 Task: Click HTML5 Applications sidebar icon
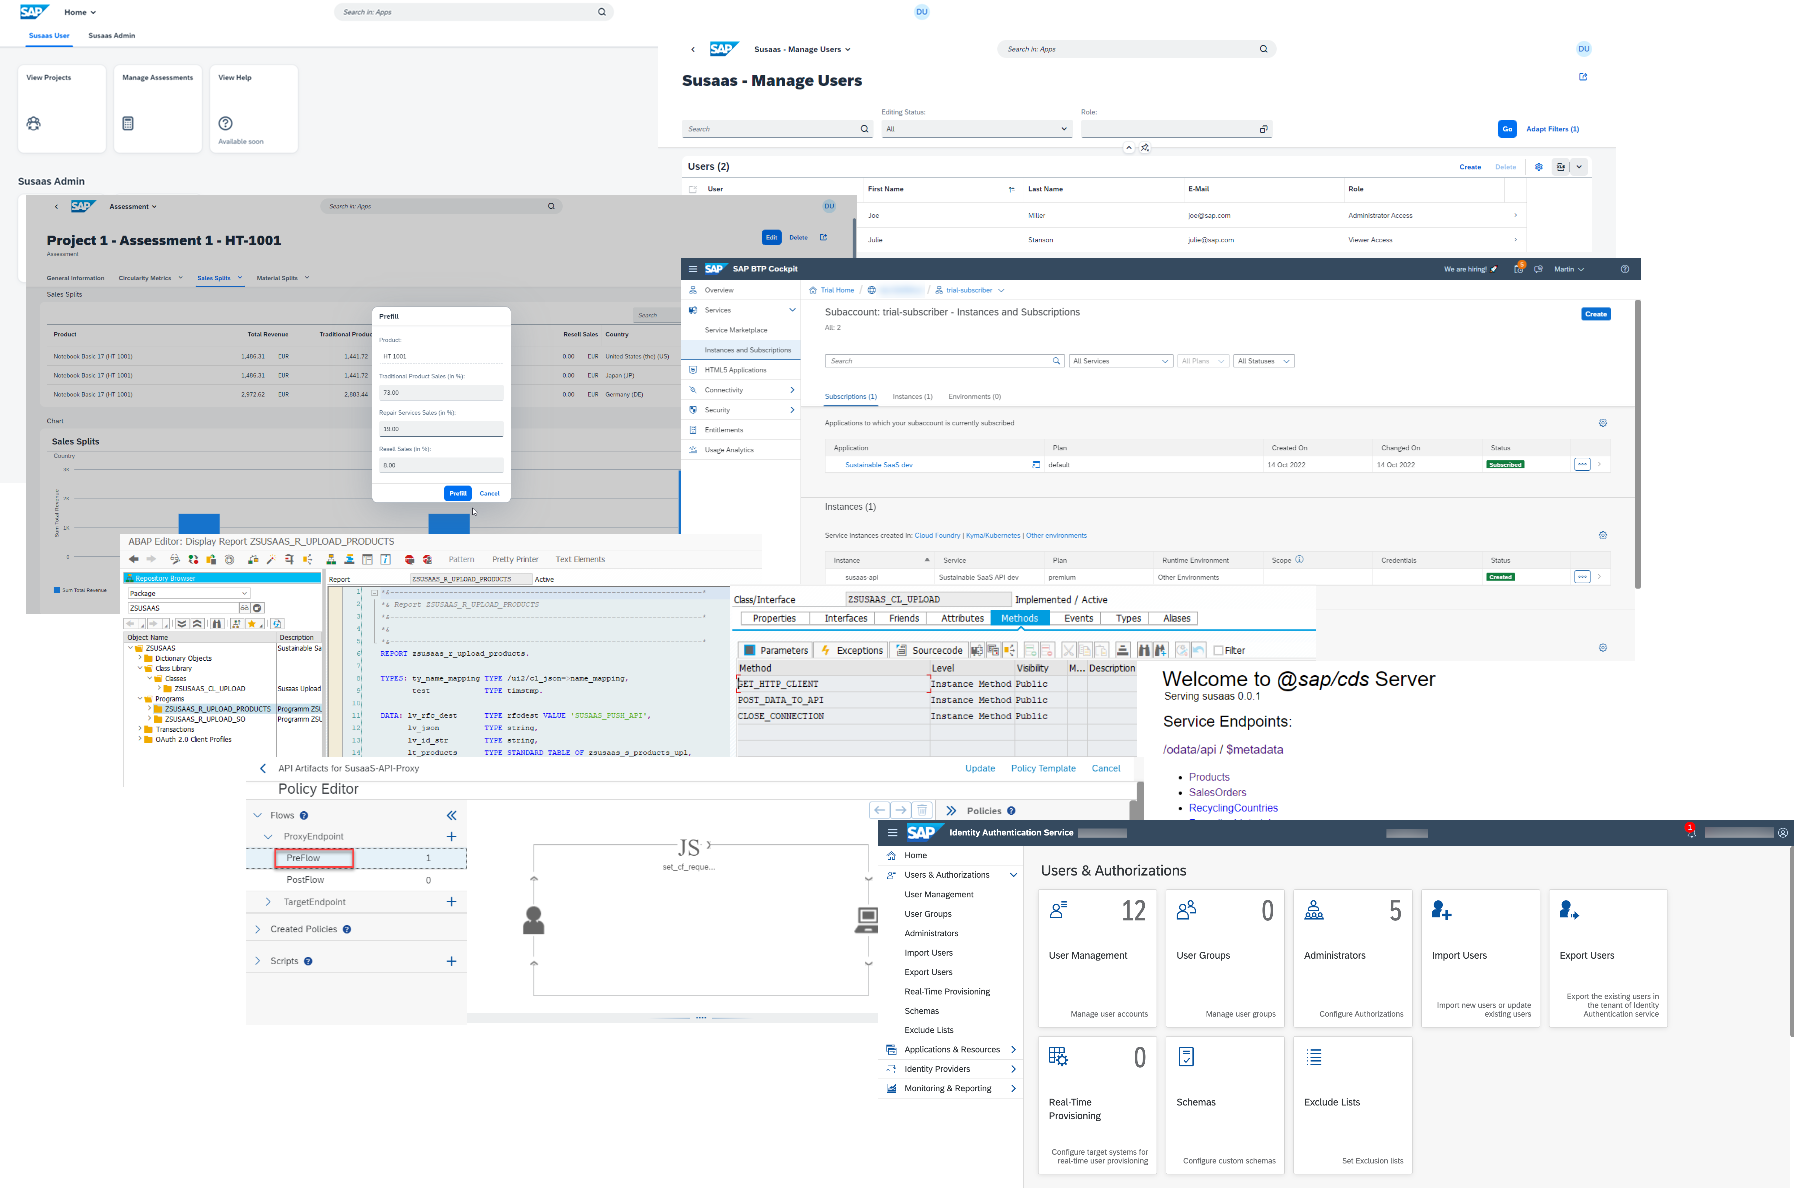pyautogui.click(x=693, y=370)
